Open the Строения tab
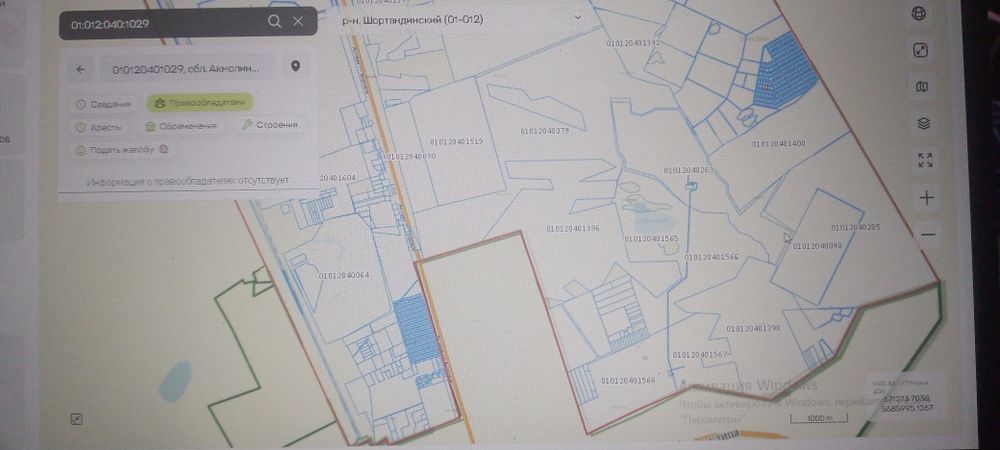 pos(269,125)
